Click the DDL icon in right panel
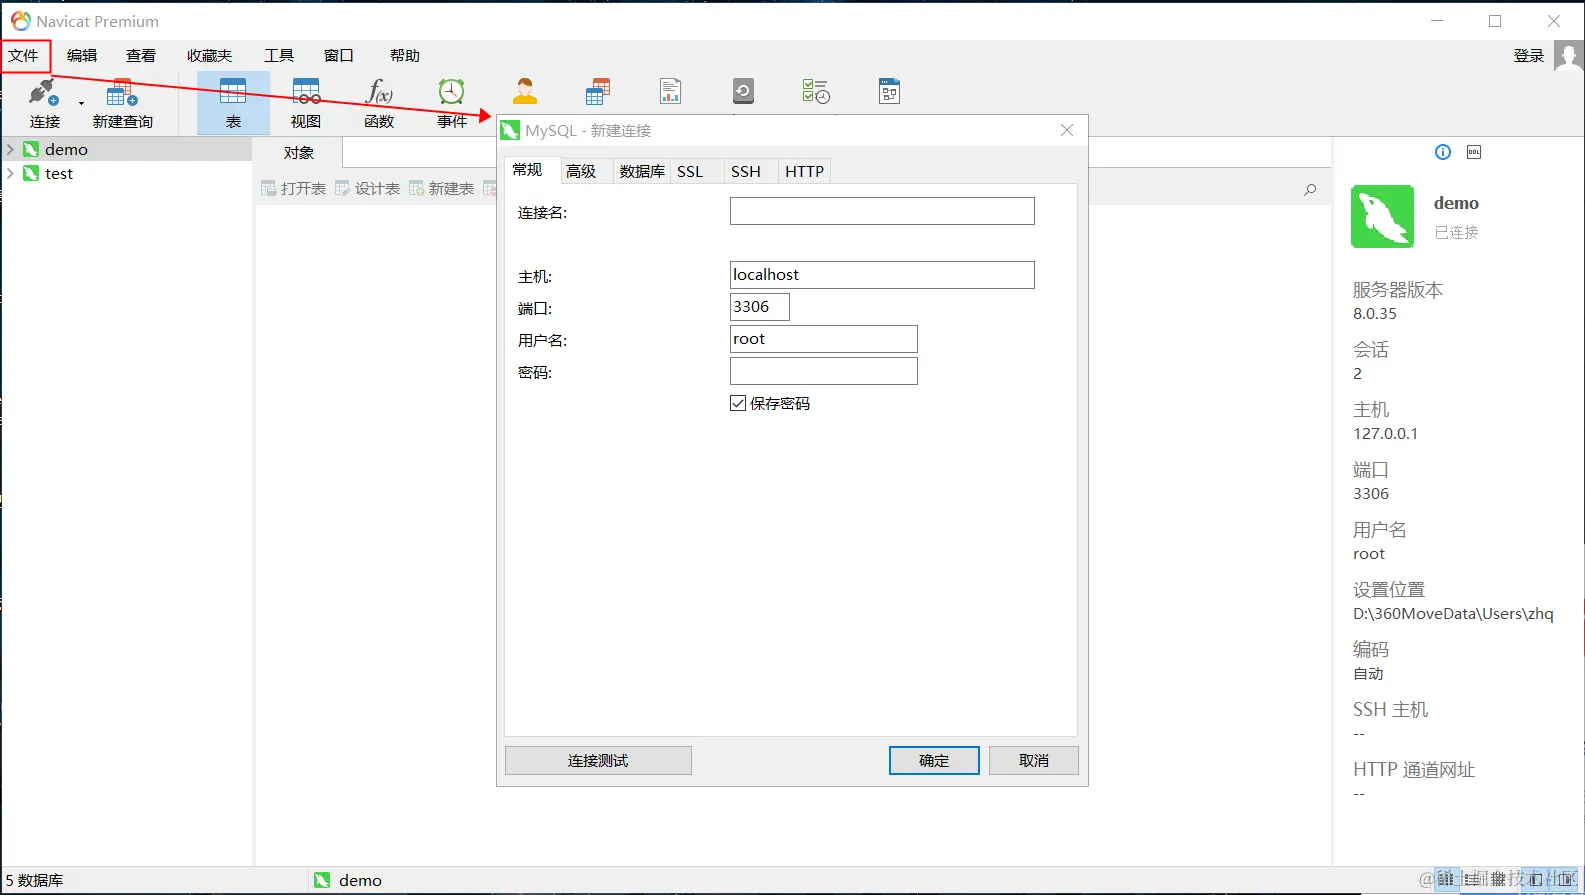Viewport: 1585px width, 895px height. coord(1474,152)
